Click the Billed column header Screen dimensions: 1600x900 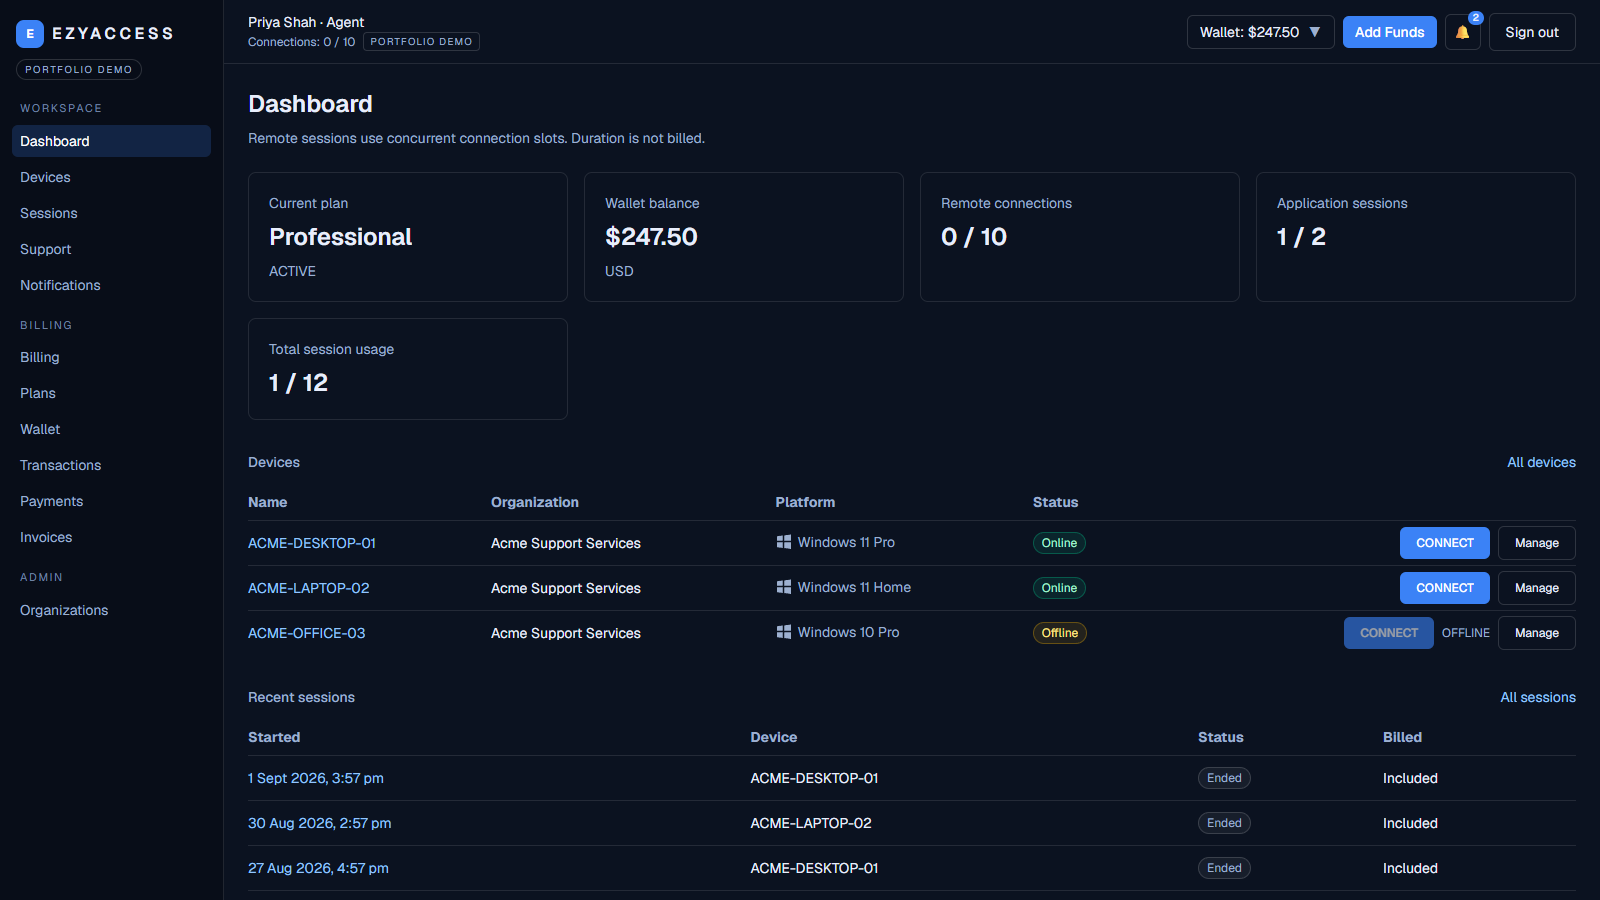1402,737
